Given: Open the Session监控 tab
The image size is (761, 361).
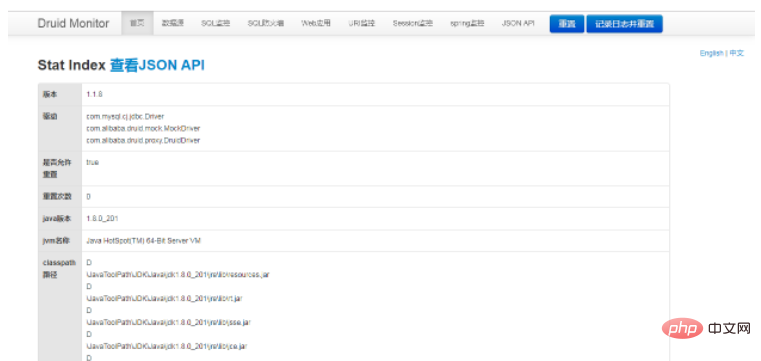Looking at the screenshot, I should (413, 23).
